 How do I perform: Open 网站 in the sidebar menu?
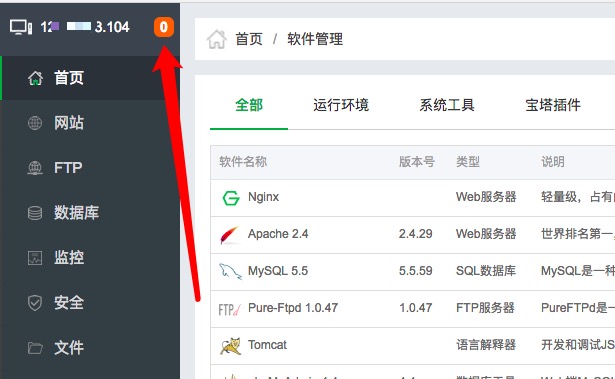[69, 123]
